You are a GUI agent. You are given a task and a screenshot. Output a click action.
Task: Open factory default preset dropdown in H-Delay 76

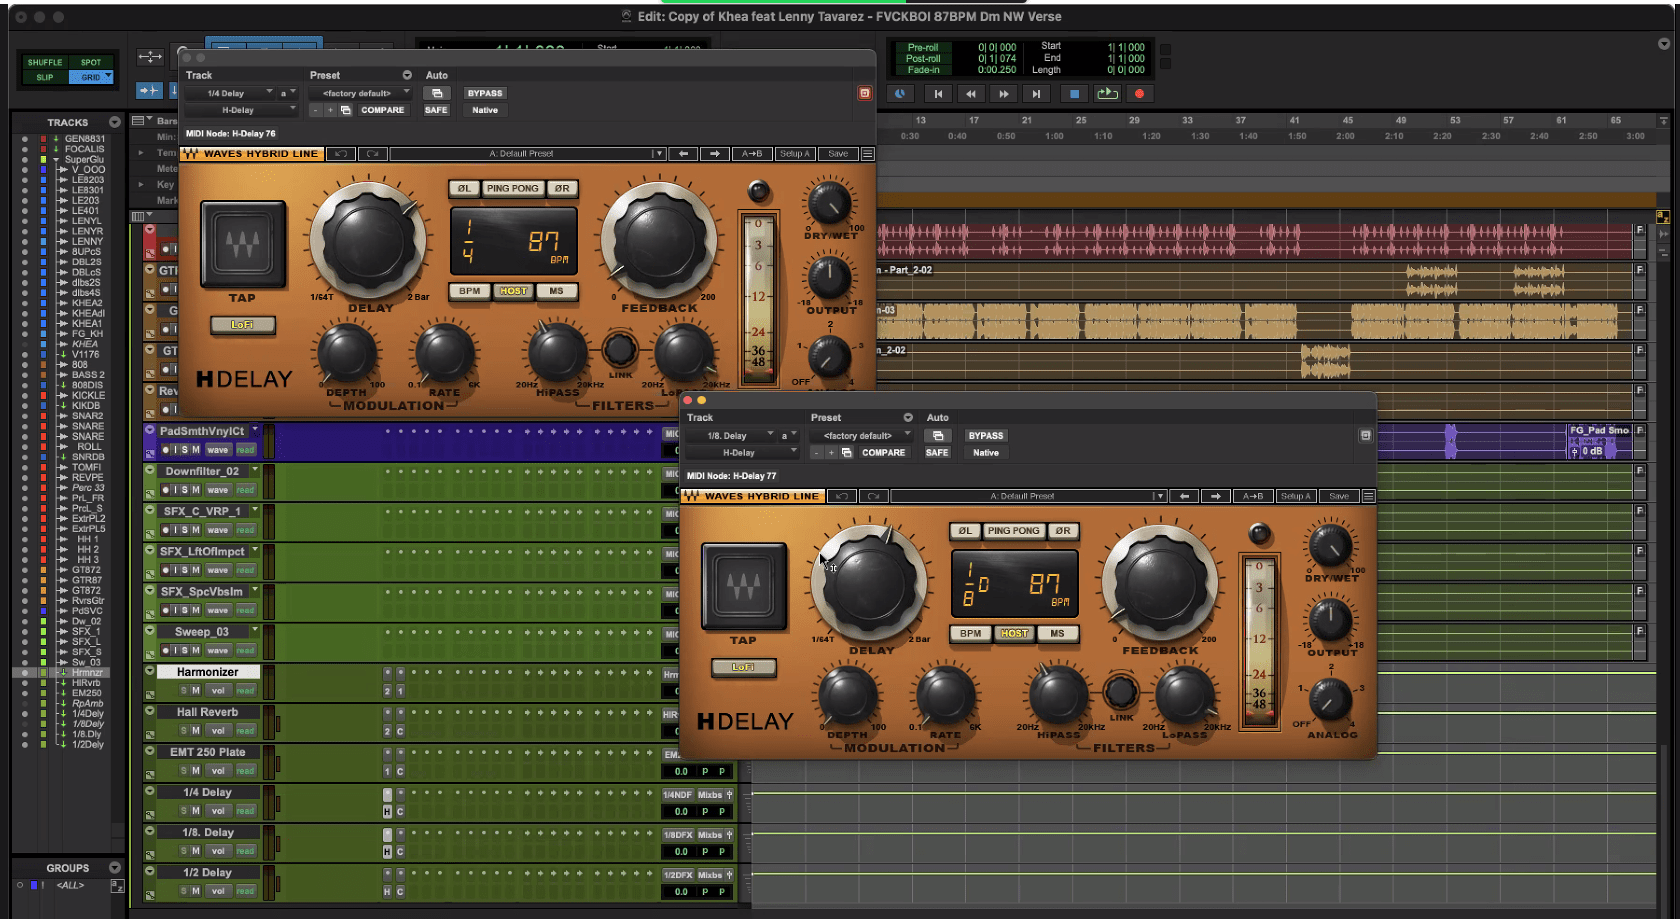[x=359, y=93]
